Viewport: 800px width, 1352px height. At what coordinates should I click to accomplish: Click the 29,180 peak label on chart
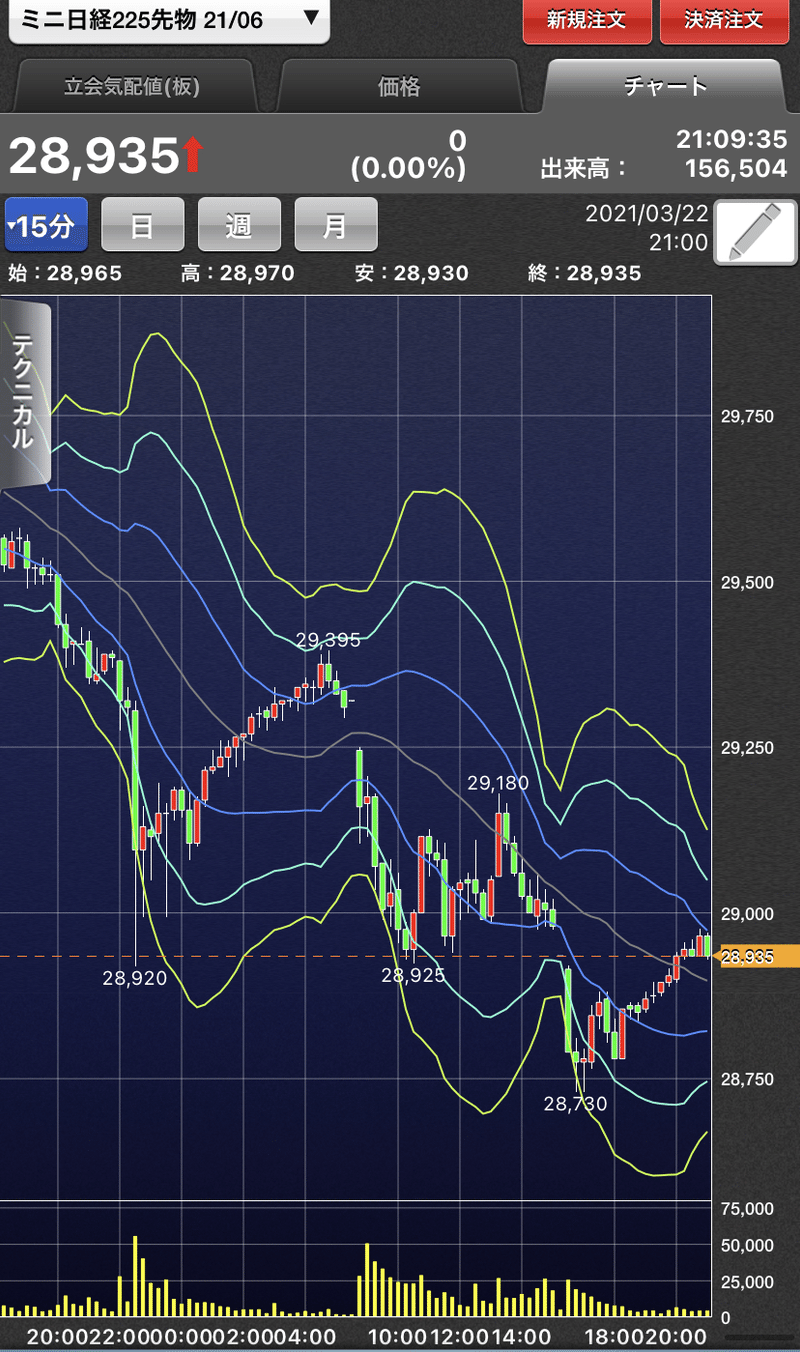point(497,783)
